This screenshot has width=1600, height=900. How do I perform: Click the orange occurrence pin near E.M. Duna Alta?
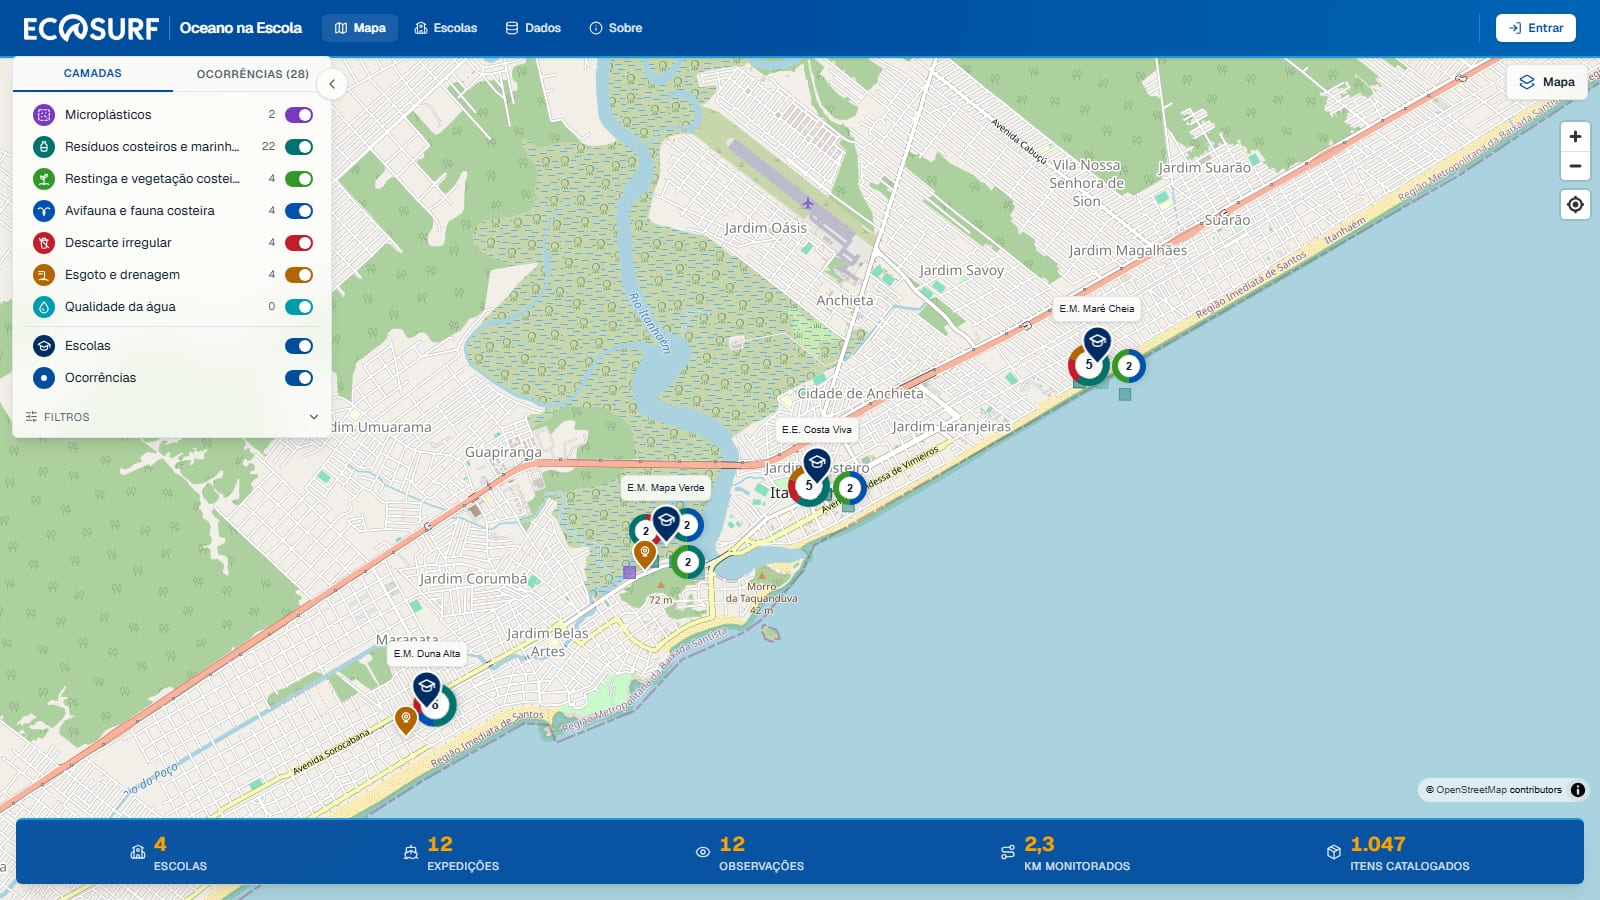point(405,720)
